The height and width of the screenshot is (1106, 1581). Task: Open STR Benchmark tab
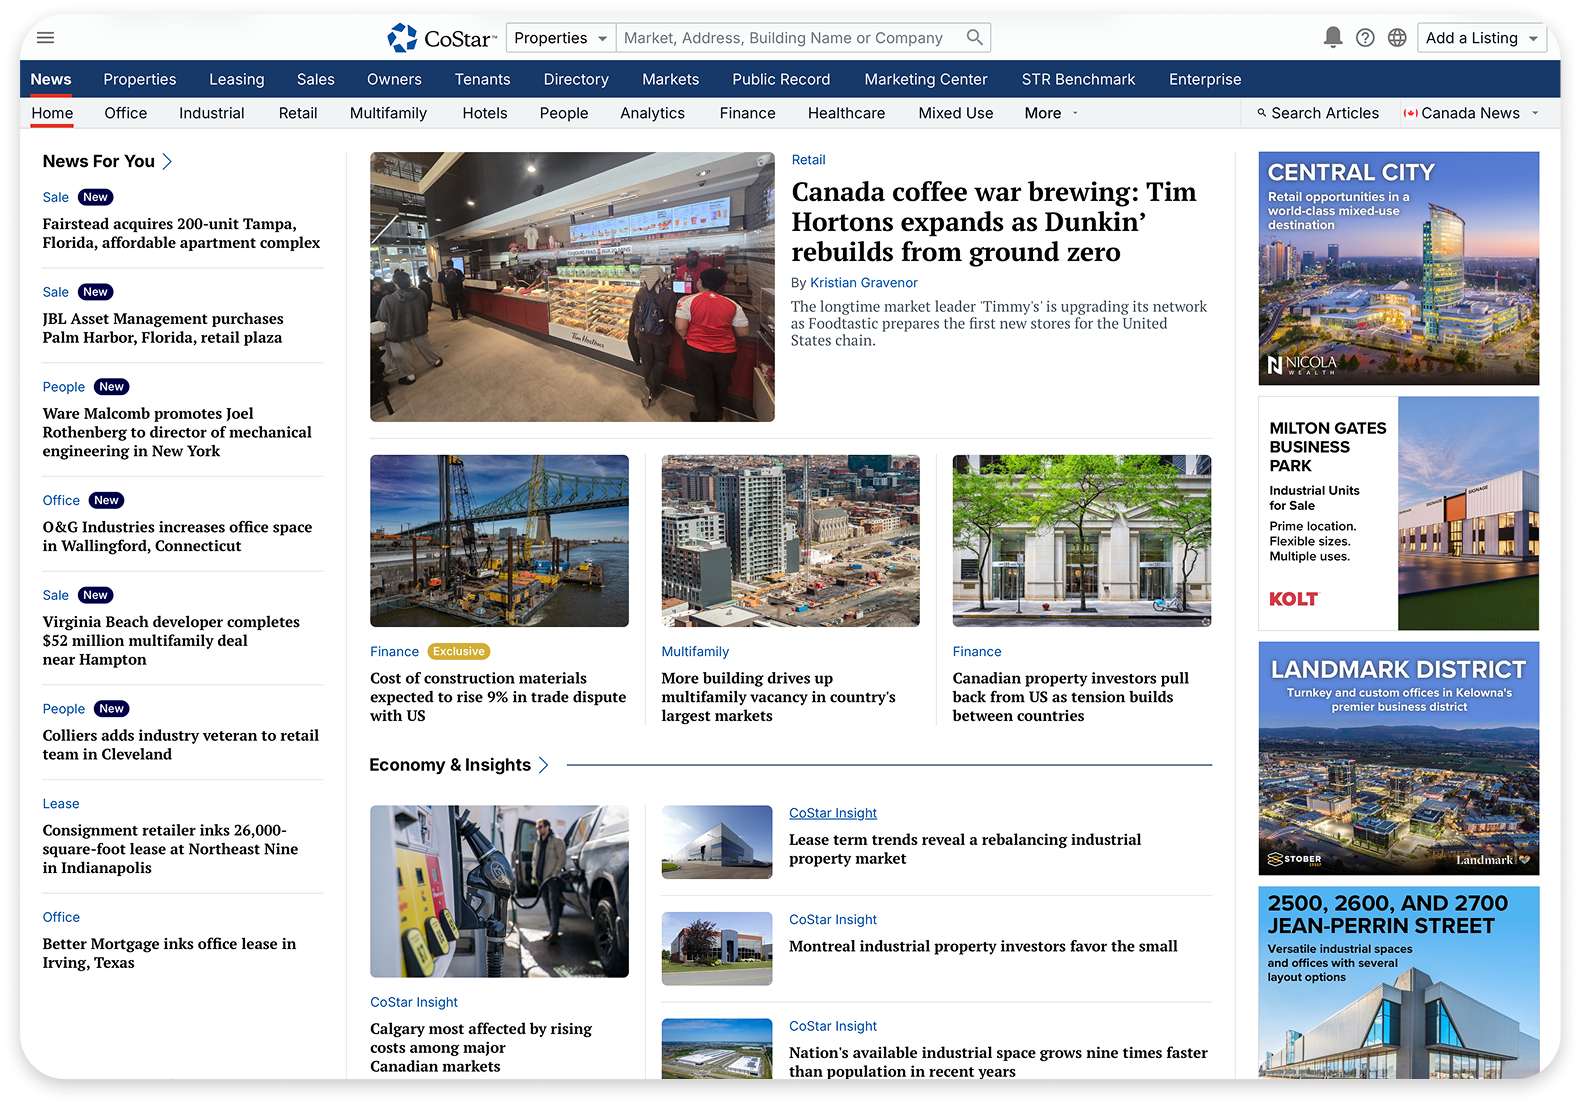pyautogui.click(x=1079, y=79)
